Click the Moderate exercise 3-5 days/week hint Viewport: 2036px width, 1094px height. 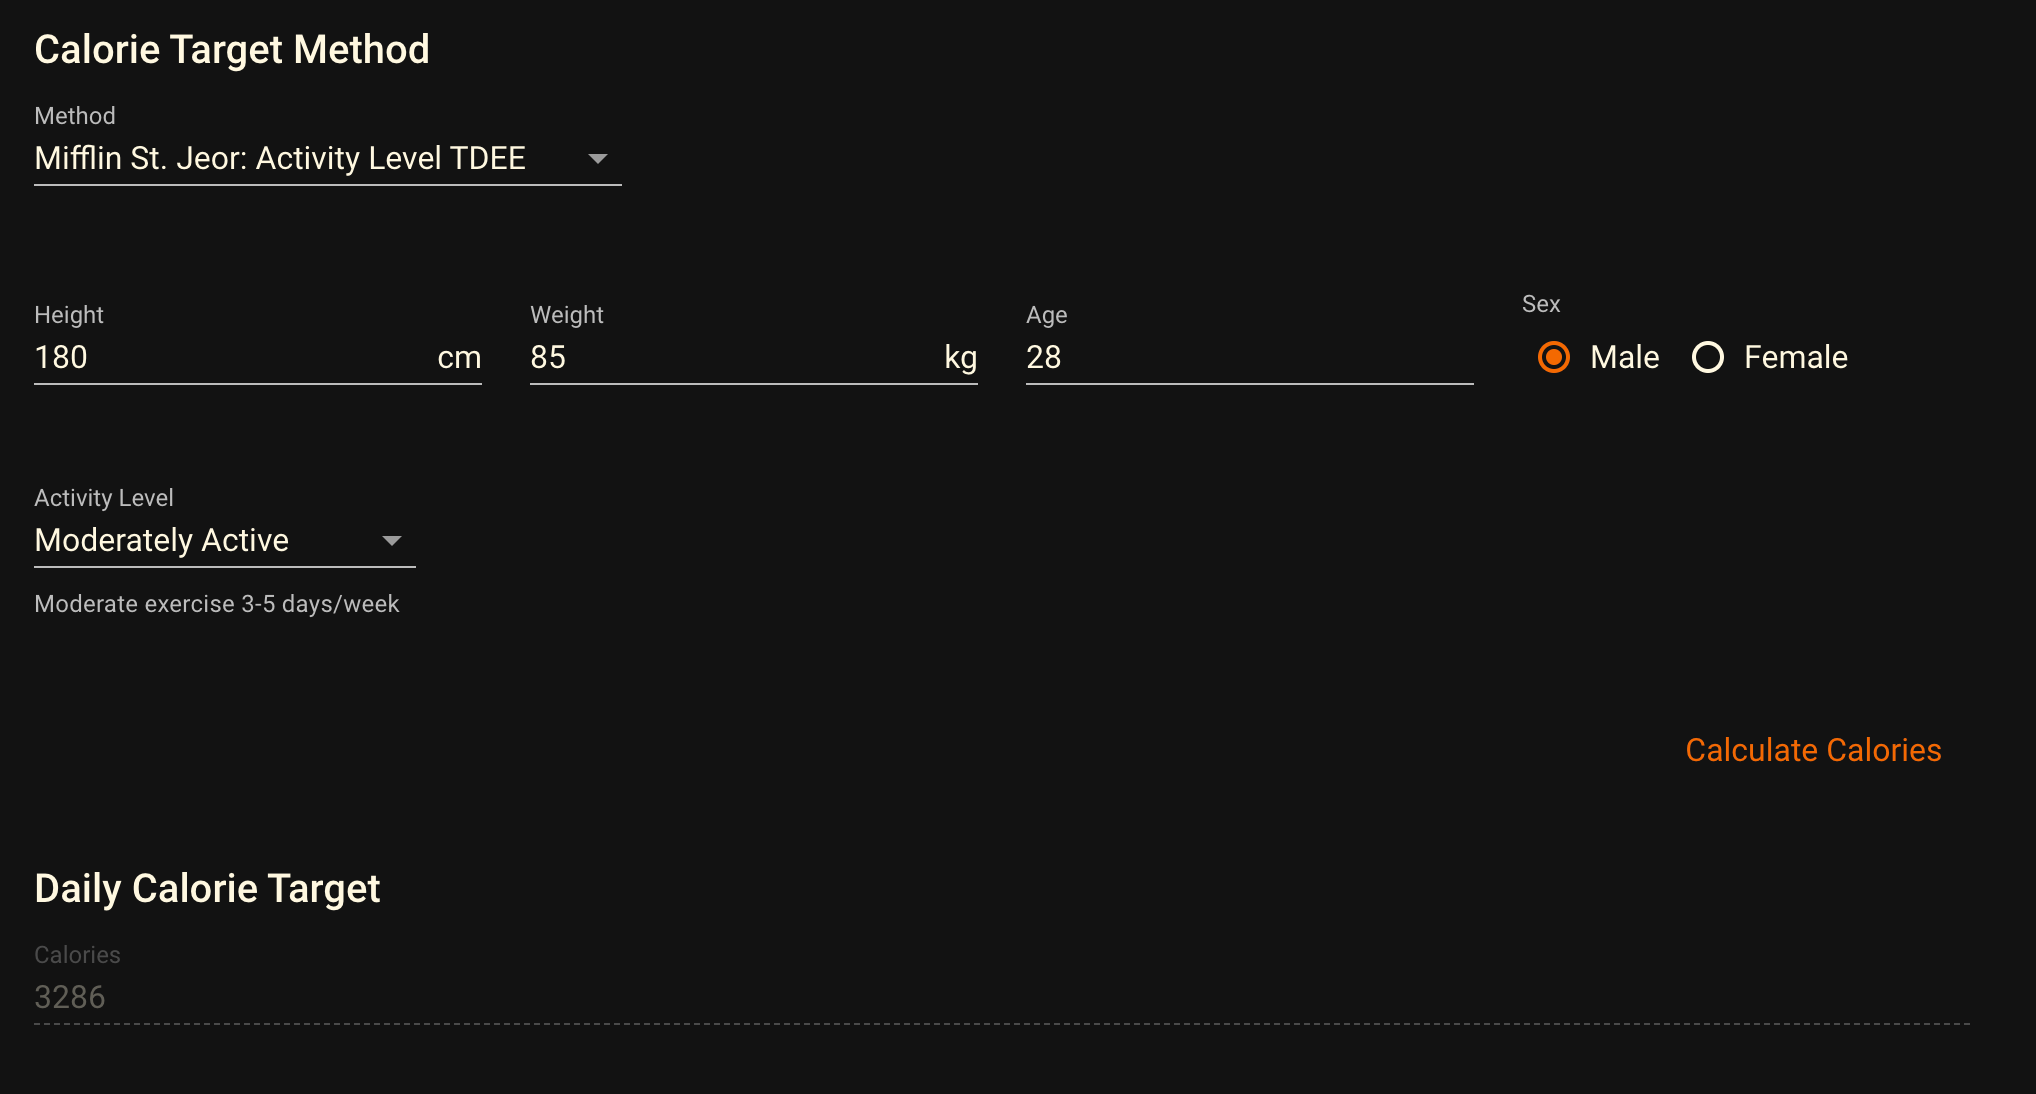(x=217, y=604)
